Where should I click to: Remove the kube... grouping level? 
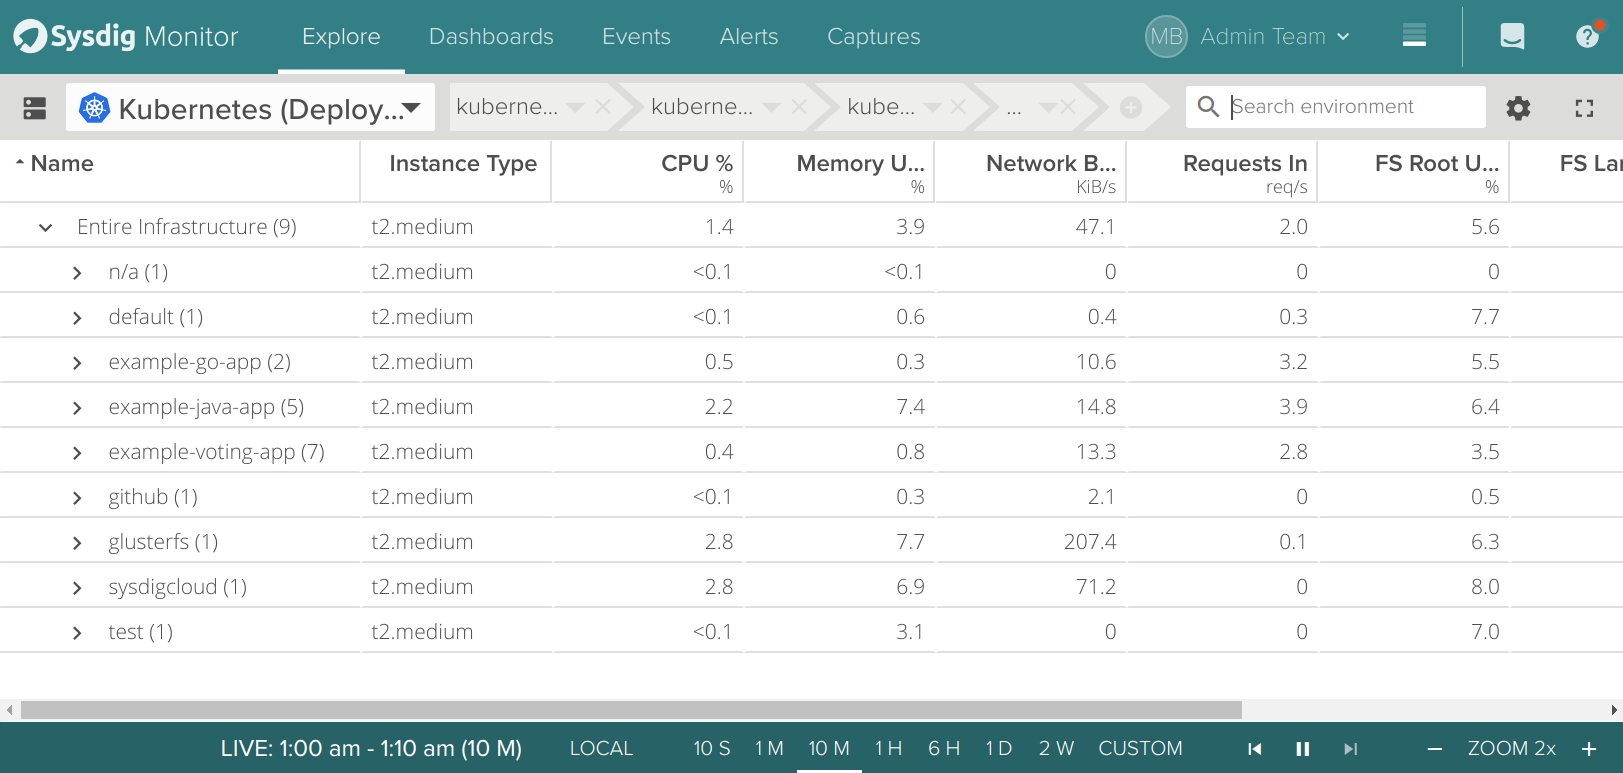click(958, 107)
